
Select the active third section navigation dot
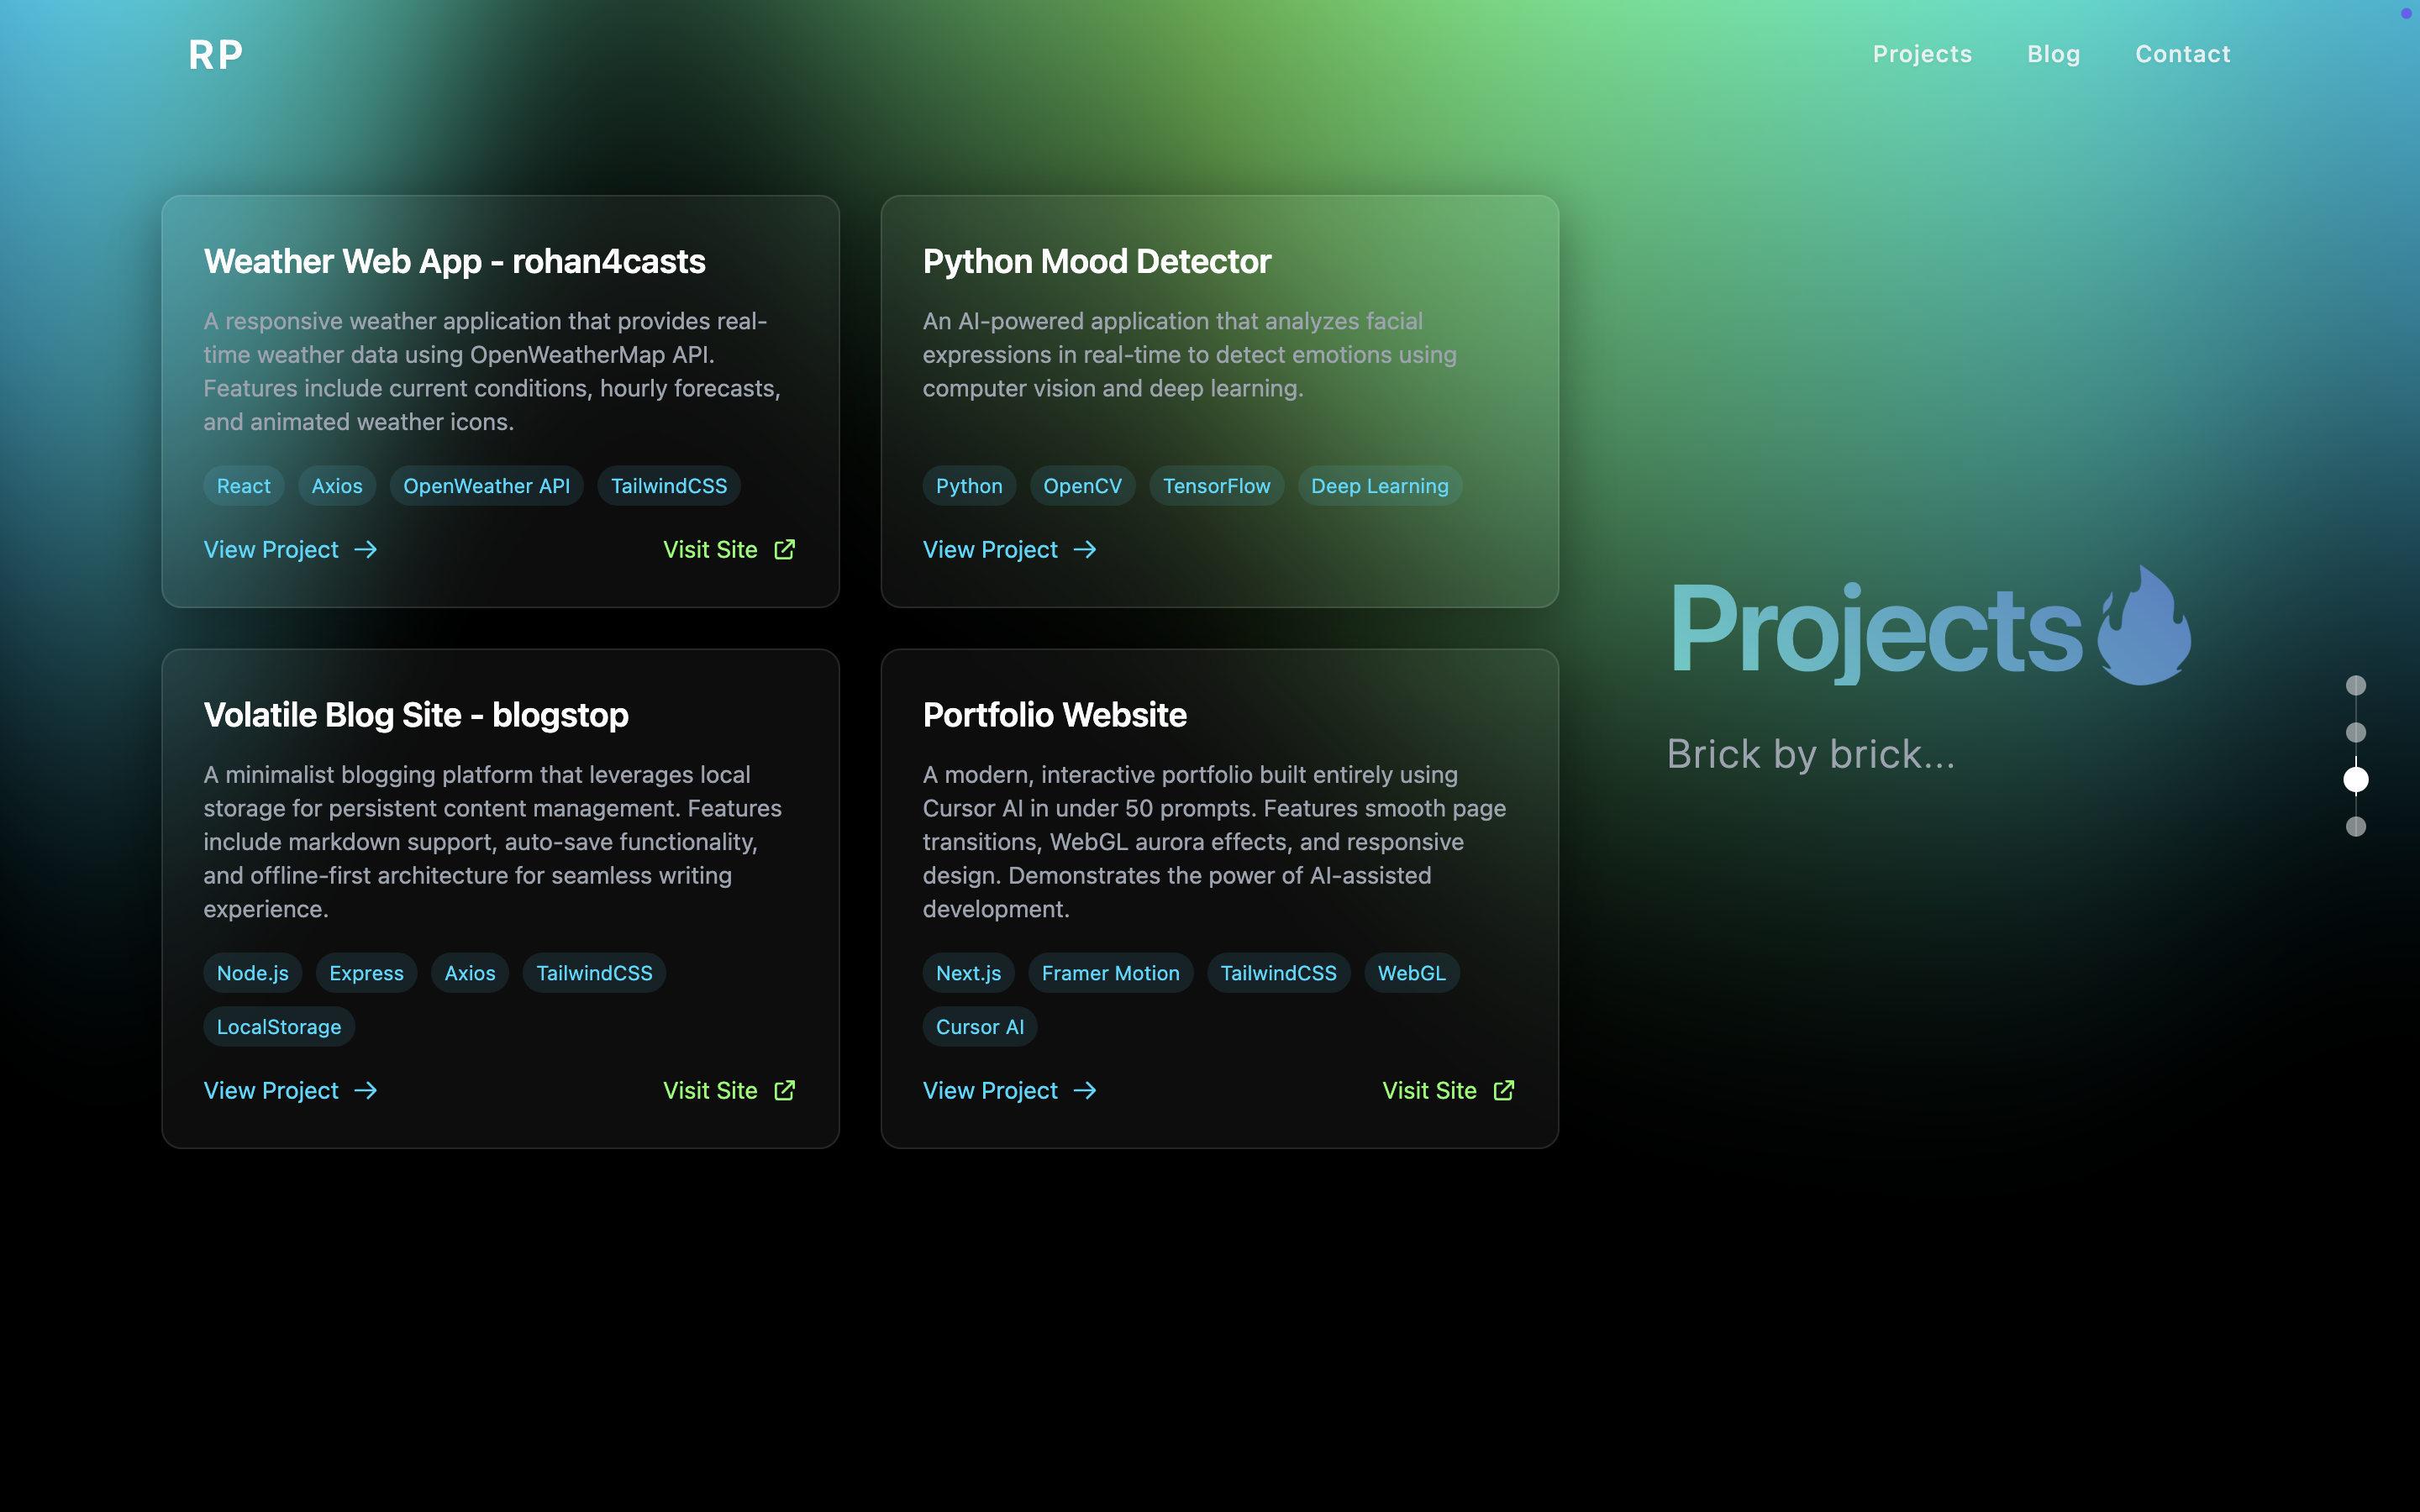pos(2356,780)
